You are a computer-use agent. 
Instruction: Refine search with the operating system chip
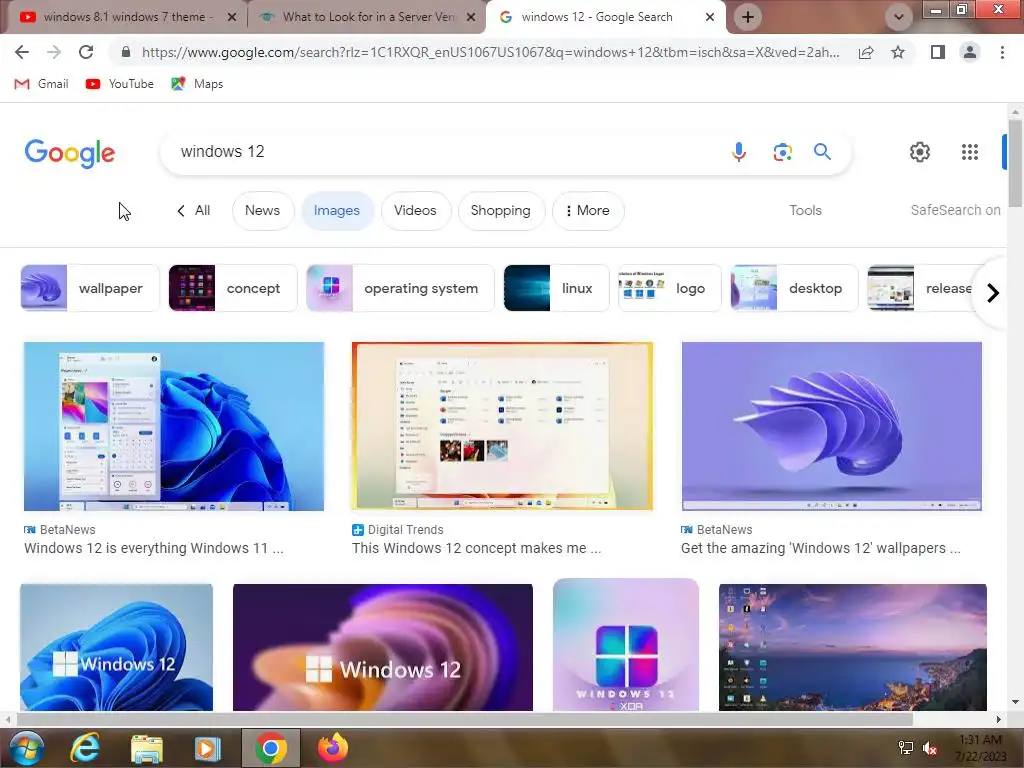click(400, 288)
